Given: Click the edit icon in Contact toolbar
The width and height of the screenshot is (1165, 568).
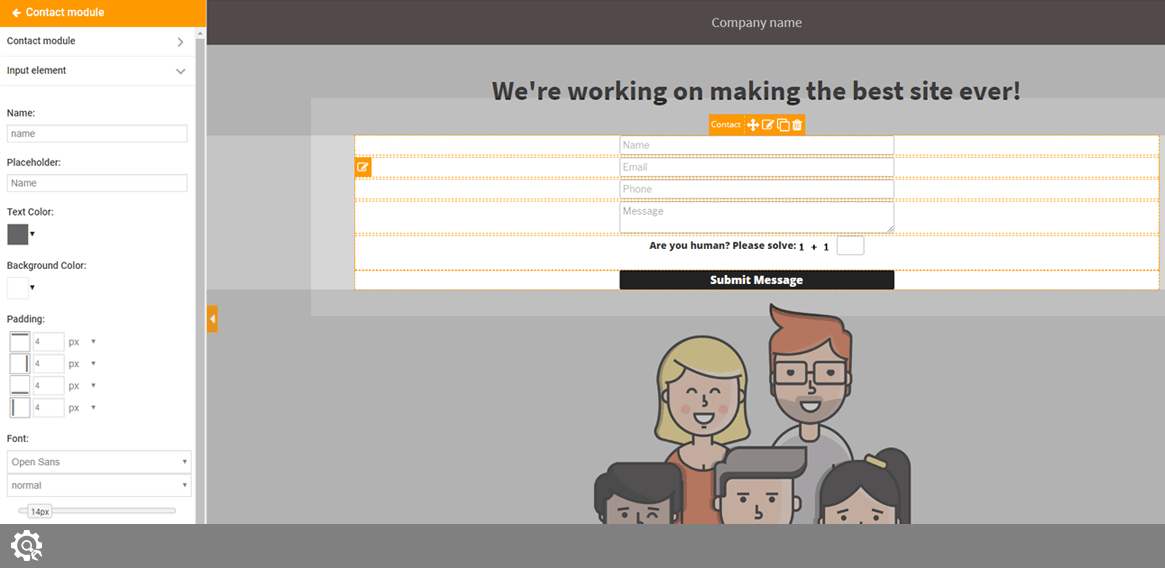Looking at the screenshot, I should (x=768, y=125).
